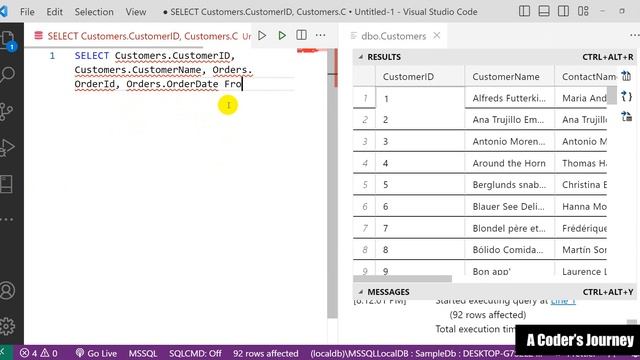Viewport: 640px width, 360px height.
Task: Open more editor actions menu
Action: pos(320,36)
